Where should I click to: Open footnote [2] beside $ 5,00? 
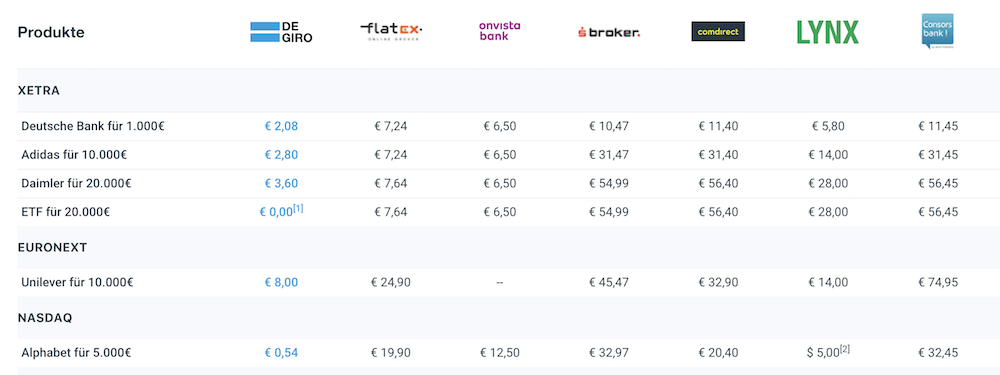[x=845, y=348]
